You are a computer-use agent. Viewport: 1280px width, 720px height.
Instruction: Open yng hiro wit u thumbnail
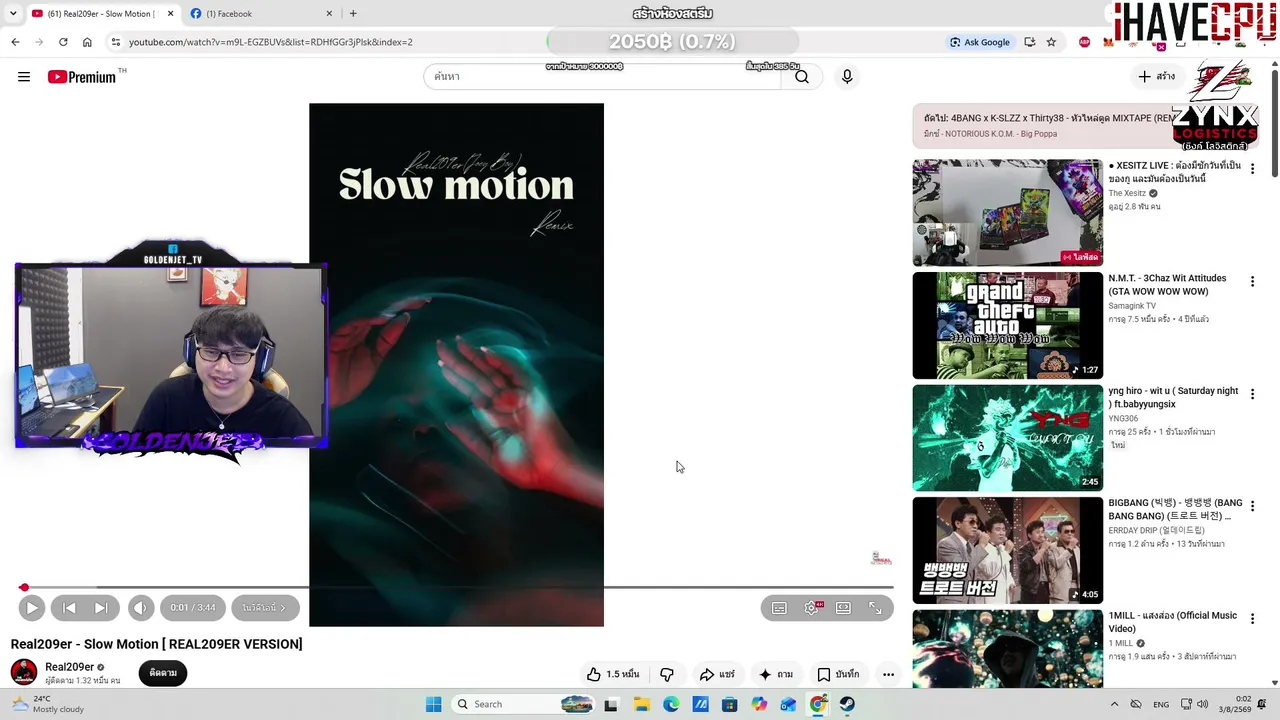[1007, 438]
